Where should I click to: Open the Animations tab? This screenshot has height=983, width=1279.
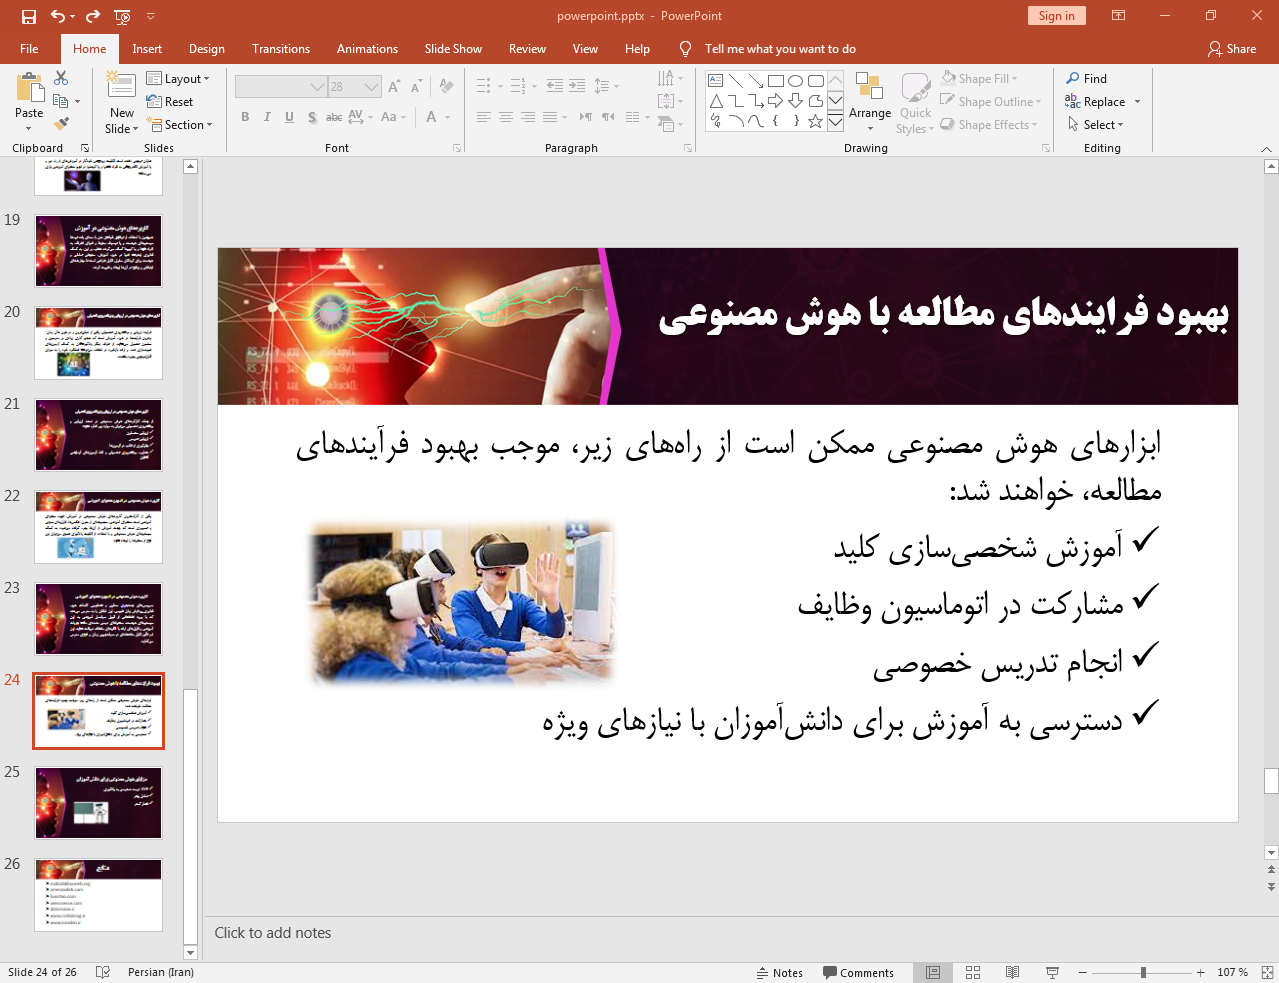[367, 48]
